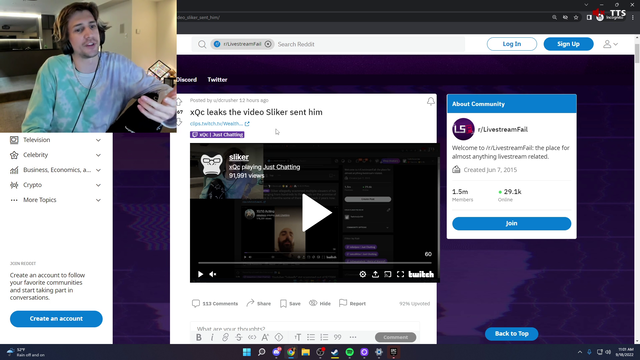Toggle spoiler formatting in comment editor
Viewport: 640px width, 360px height.
(279, 337)
